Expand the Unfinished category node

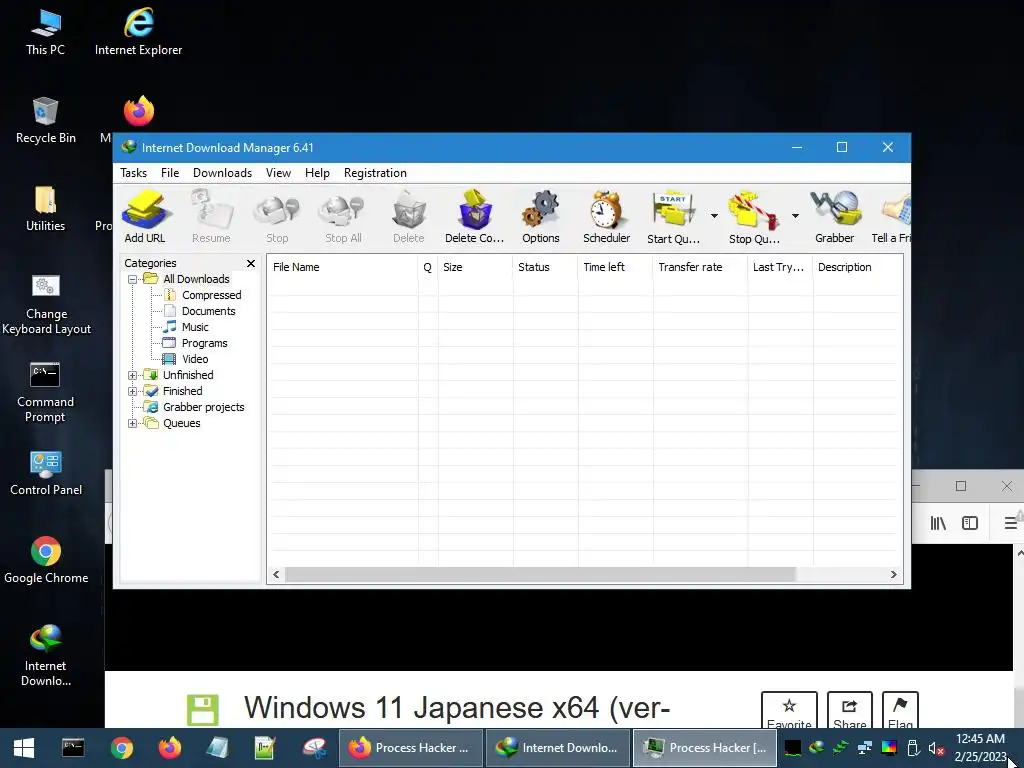132,376
